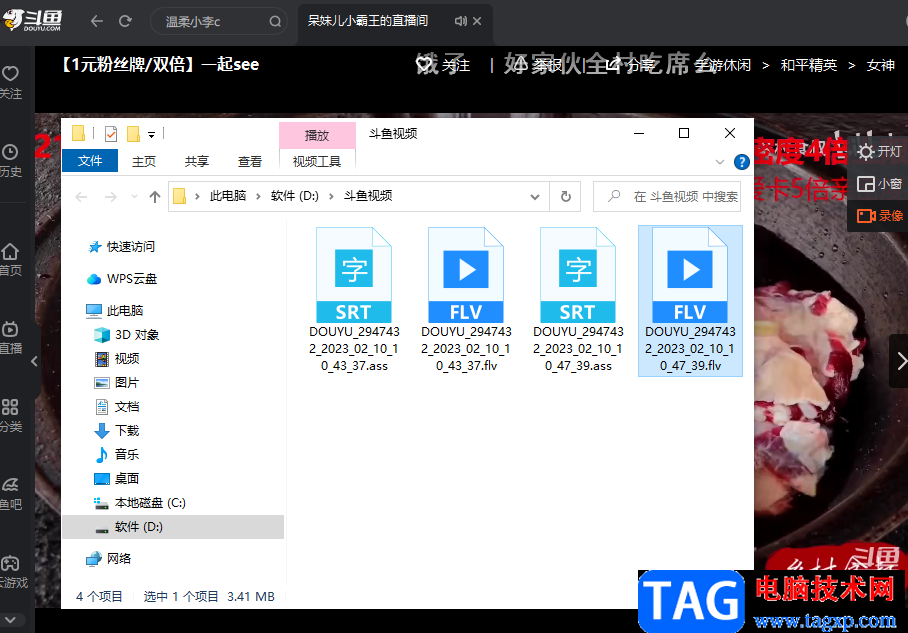
Task: Click the properties checkmark quick-access icon
Action: coord(111,134)
